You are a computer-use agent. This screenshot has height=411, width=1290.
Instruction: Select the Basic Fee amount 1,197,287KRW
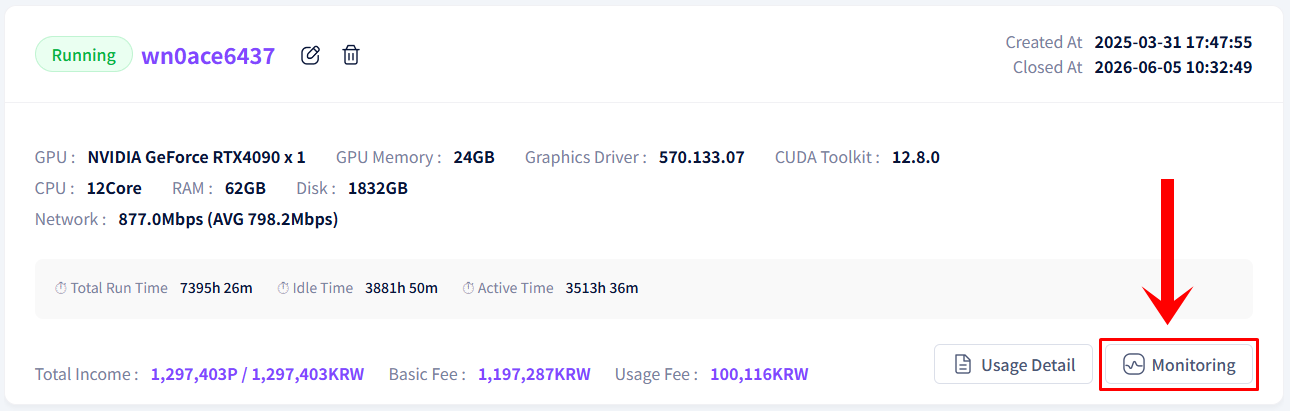click(534, 374)
